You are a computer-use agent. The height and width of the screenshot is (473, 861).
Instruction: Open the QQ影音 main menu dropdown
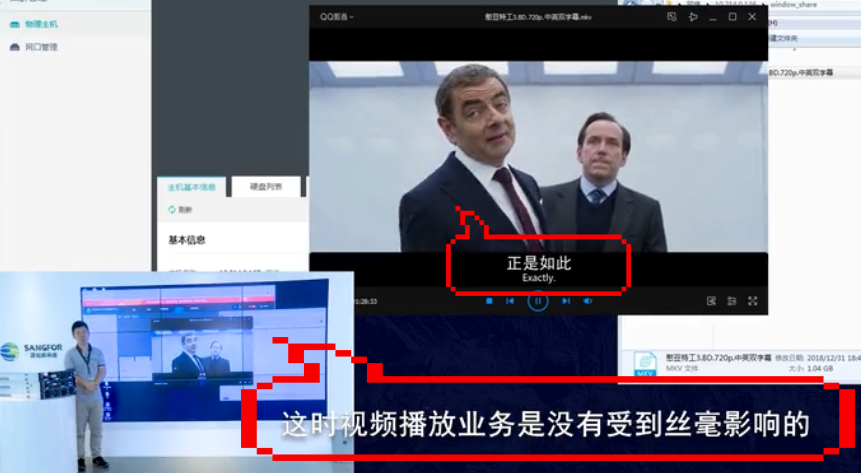[337, 17]
